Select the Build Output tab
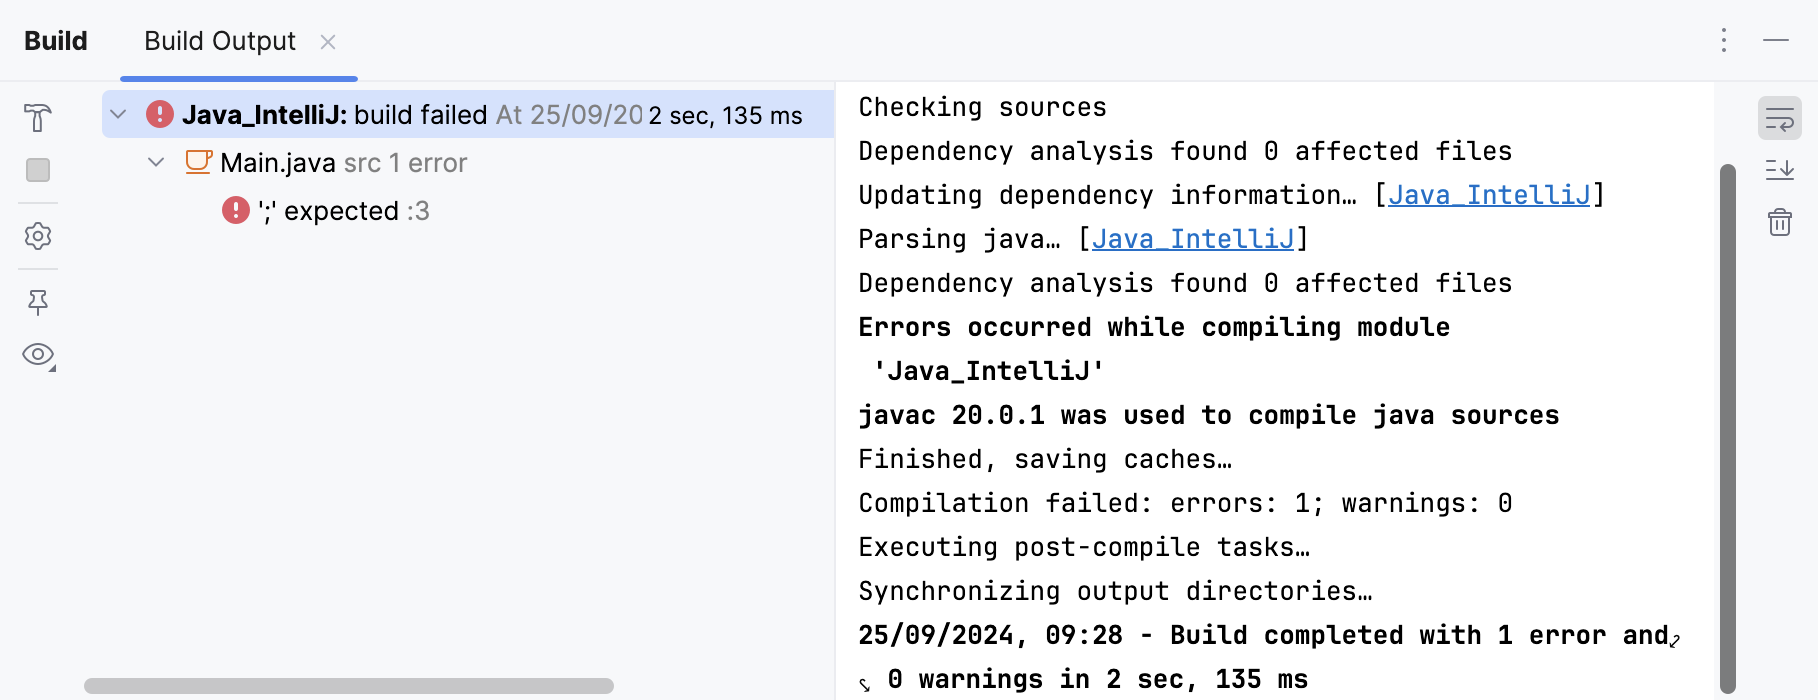Screen dimensions: 1818x700 point(220,41)
